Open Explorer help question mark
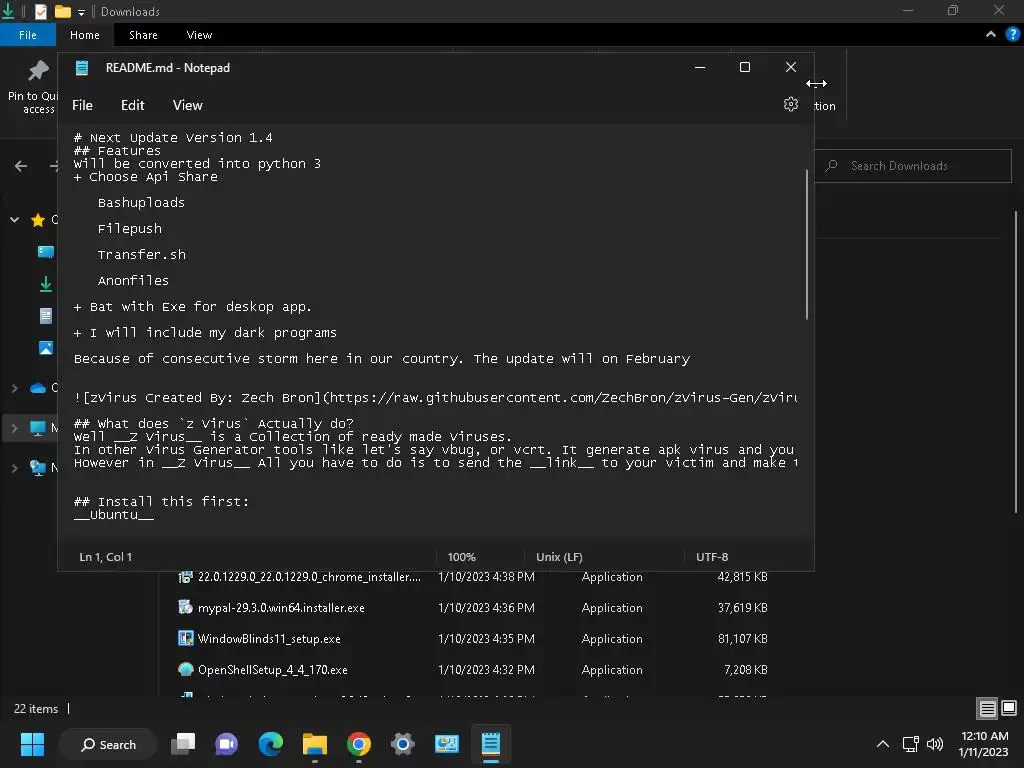 (1012, 35)
